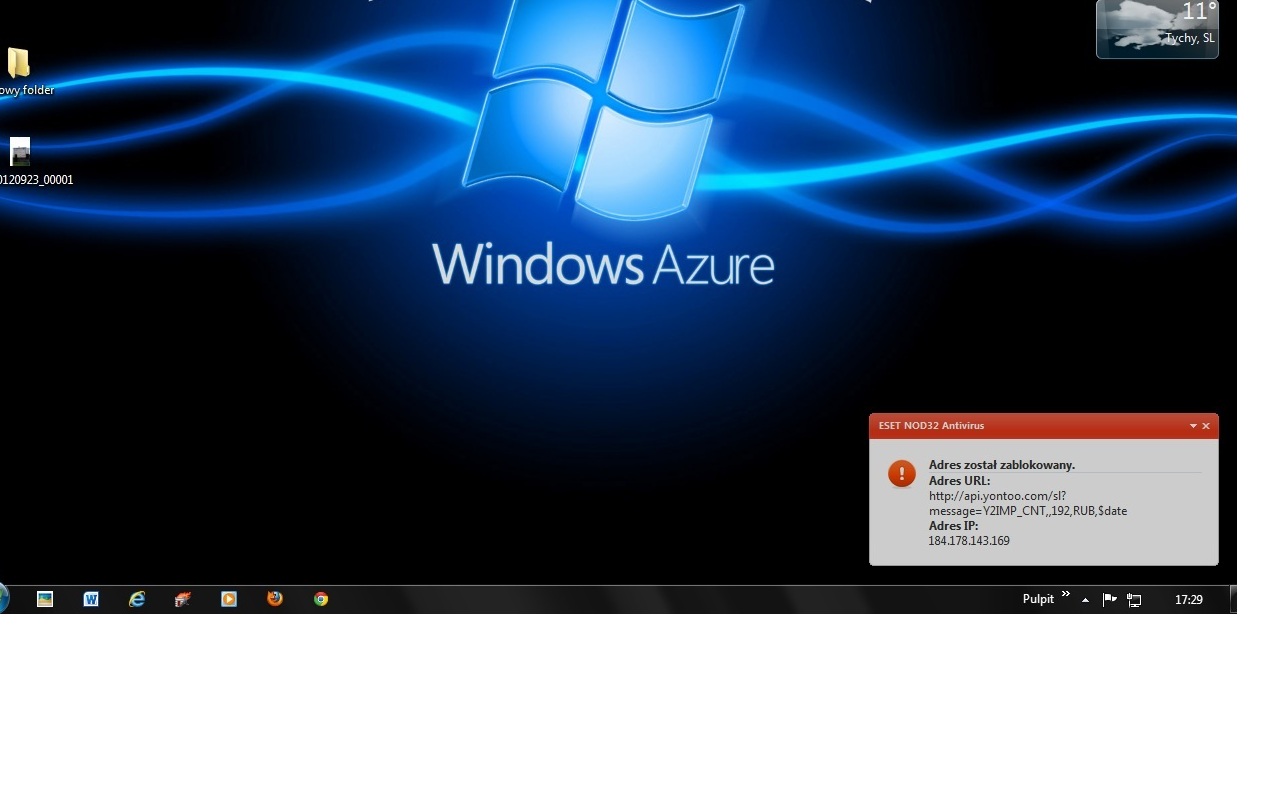Click the 'Adres URL:' label
The height and width of the screenshot is (808, 1274).
click(x=959, y=481)
